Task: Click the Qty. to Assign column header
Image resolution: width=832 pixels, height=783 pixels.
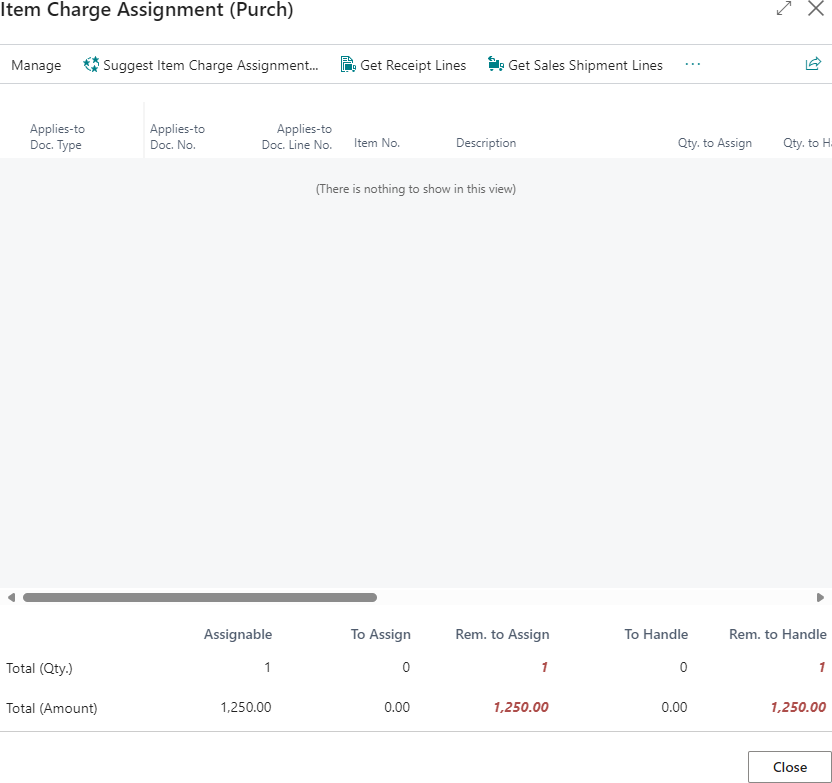Action: pos(714,143)
